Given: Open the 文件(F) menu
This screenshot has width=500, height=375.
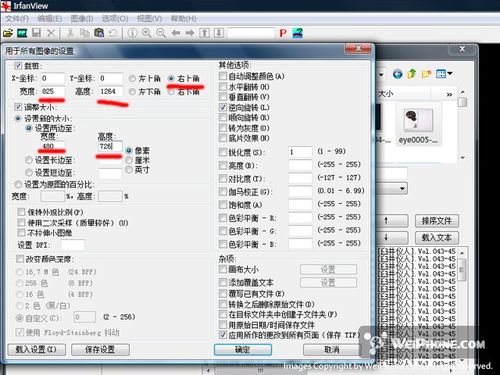Looking at the screenshot, I should (x=17, y=19).
